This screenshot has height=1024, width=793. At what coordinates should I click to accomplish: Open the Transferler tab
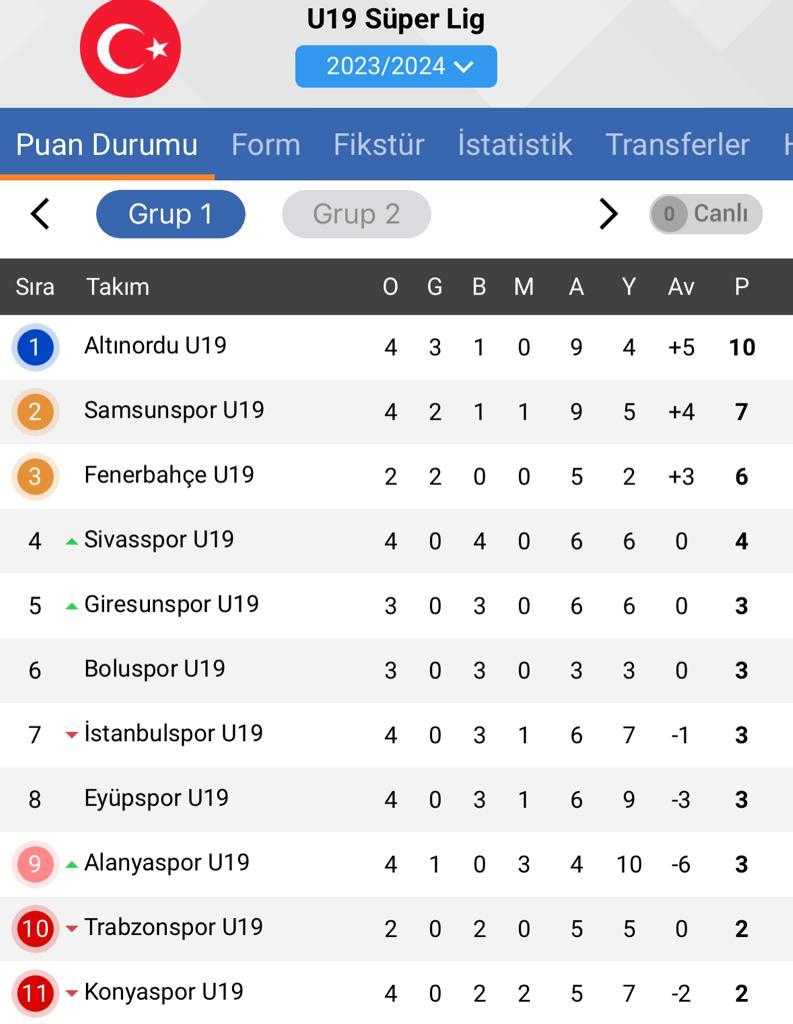point(677,144)
